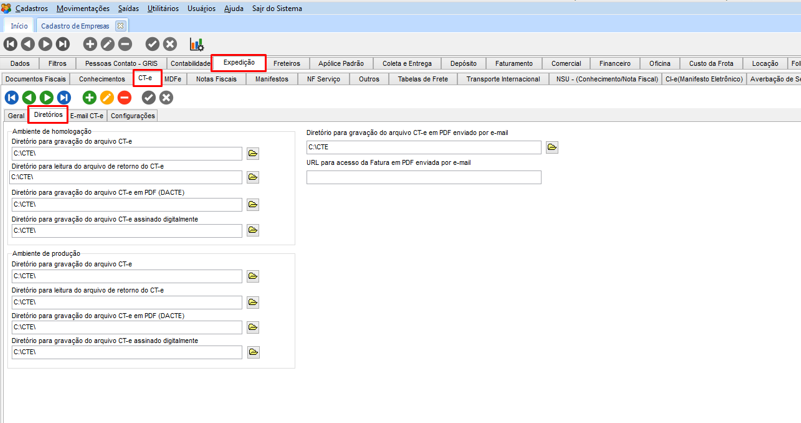The width and height of the screenshot is (801, 423).
Task: Open the Usuários menu
Action: click(201, 8)
